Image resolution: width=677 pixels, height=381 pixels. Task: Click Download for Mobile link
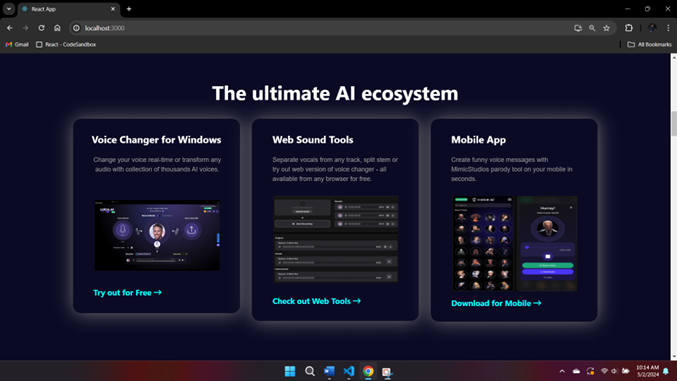tap(496, 303)
